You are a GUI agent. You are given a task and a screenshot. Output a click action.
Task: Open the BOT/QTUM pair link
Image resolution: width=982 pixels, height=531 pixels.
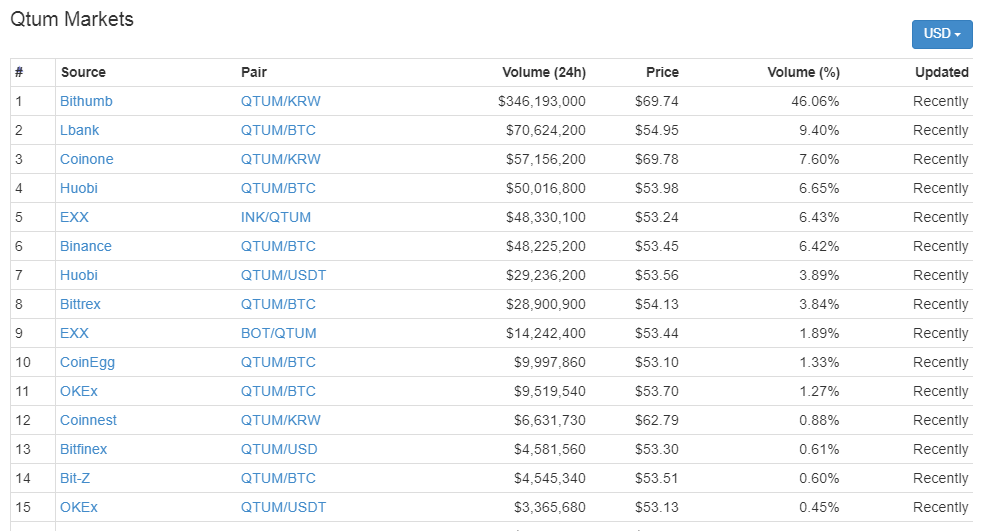(x=279, y=333)
